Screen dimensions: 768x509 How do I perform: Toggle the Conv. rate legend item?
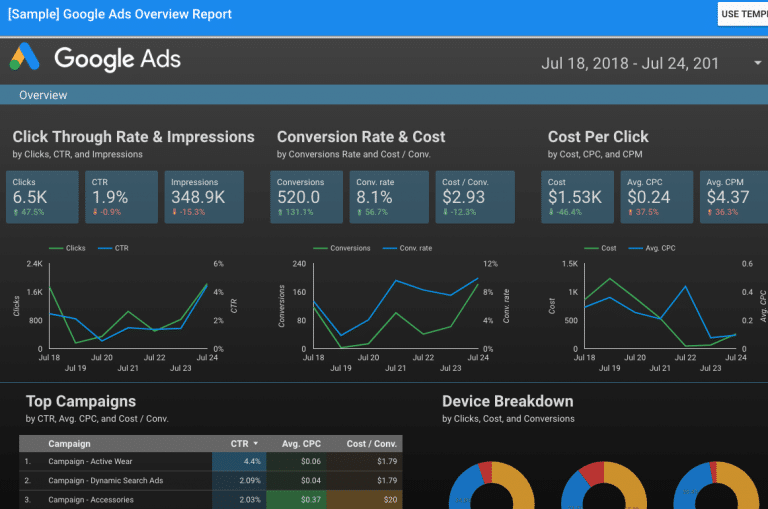401,248
